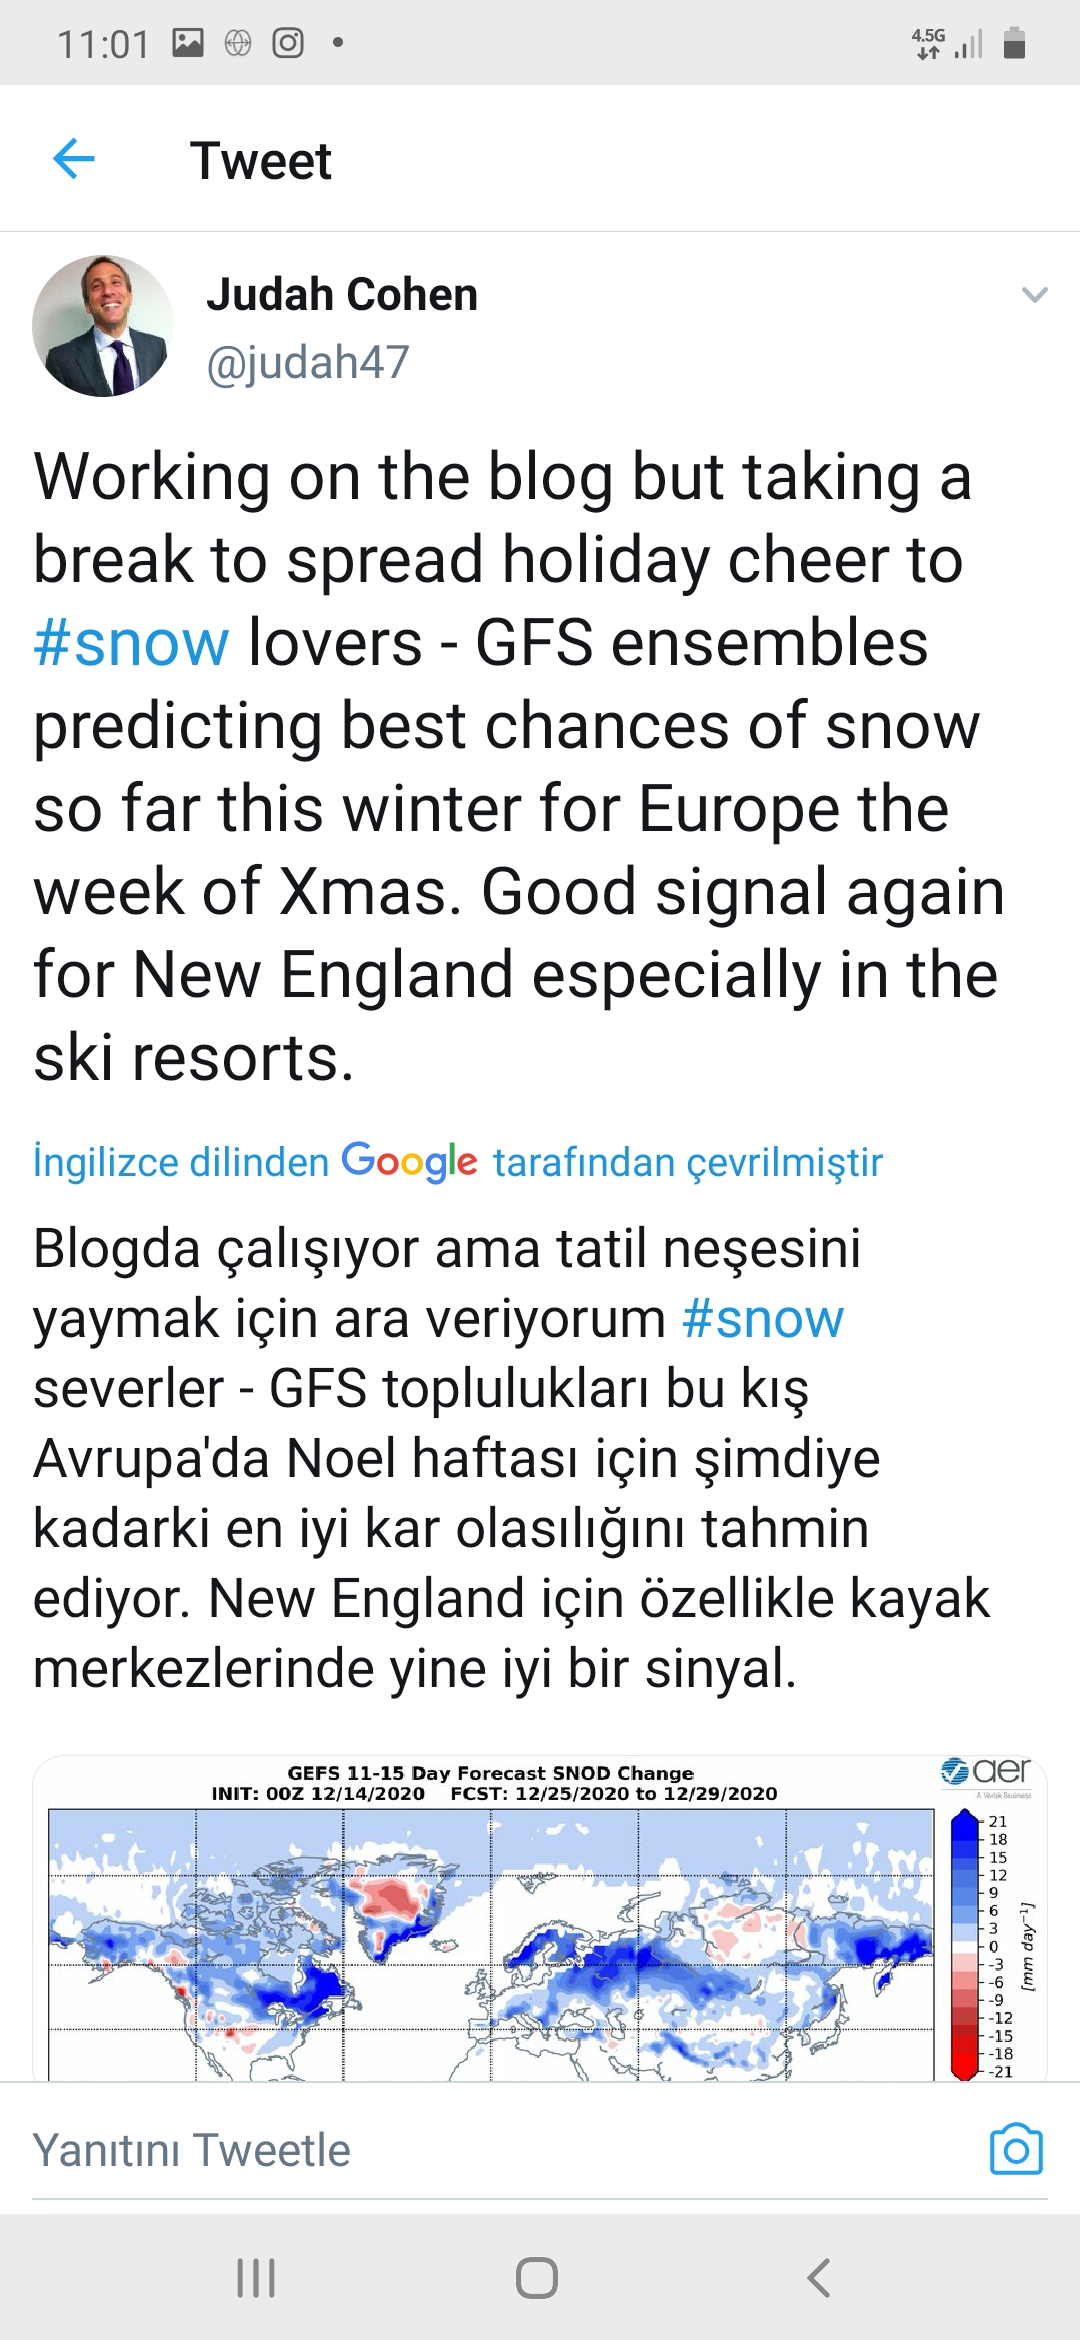Tap the globe notification icon in status bar
Screen dimensions: 1080x2340
(x=238, y=43)
